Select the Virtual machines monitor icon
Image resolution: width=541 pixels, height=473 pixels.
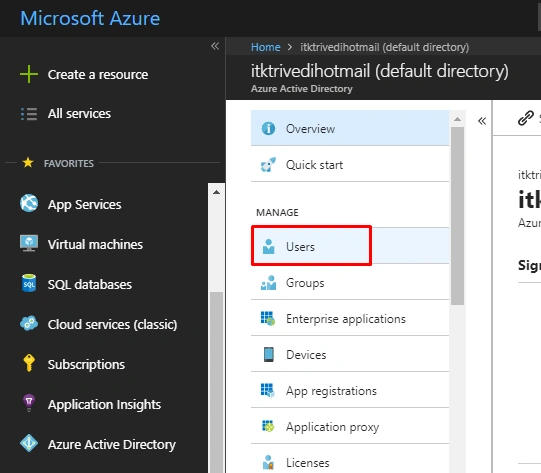tap(29, 244)
